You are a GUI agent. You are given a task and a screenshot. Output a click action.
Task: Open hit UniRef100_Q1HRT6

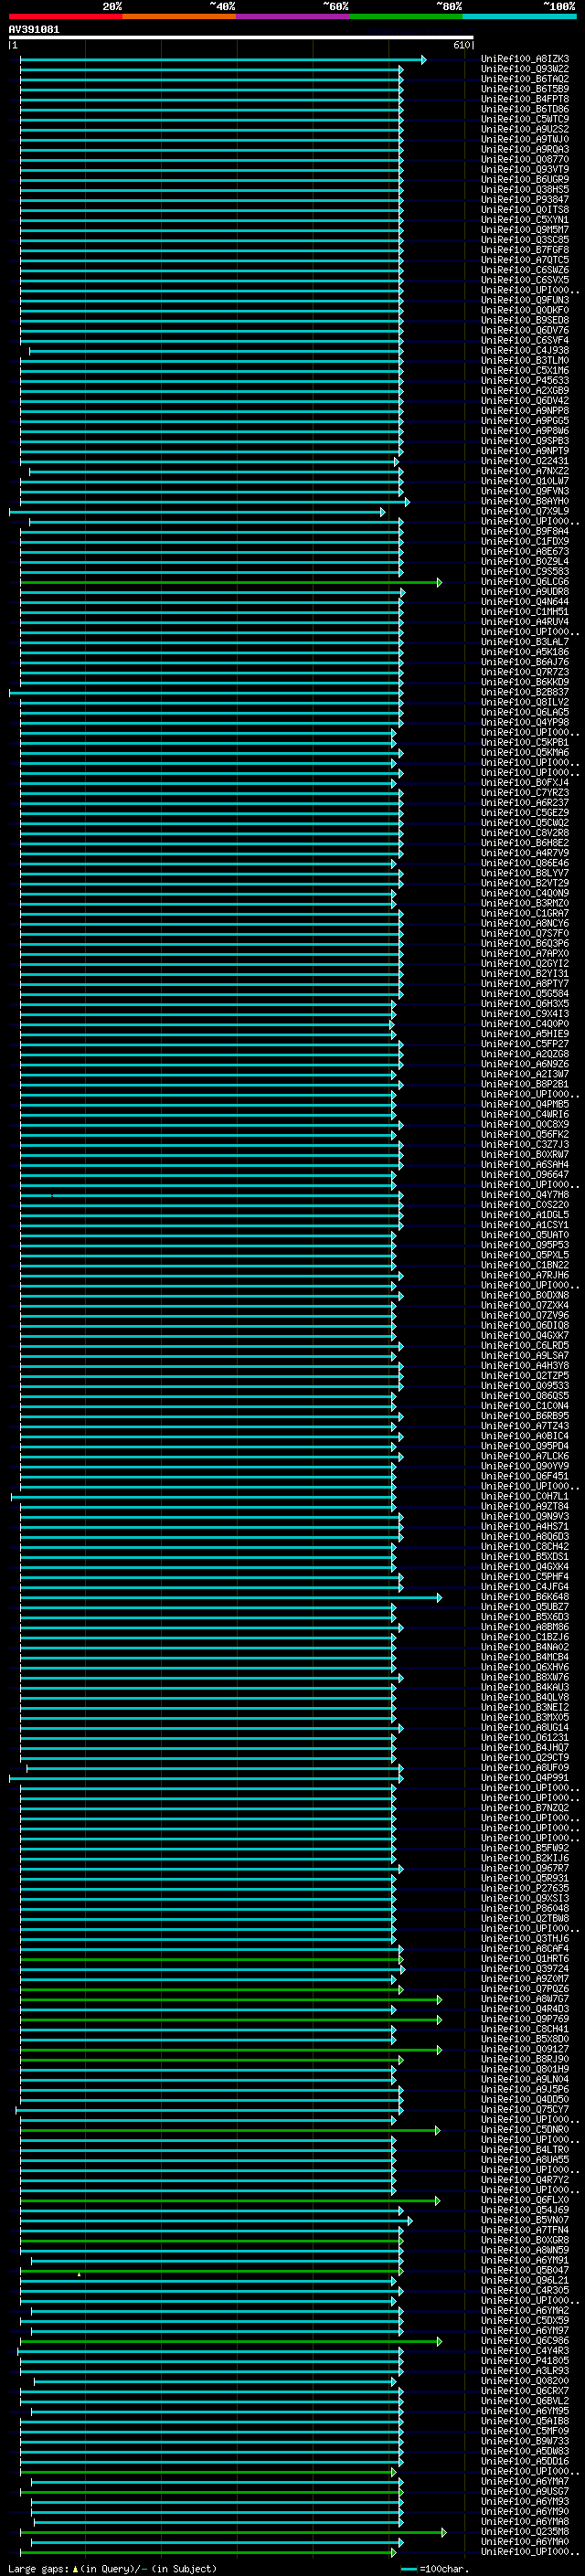[525, 1959]
